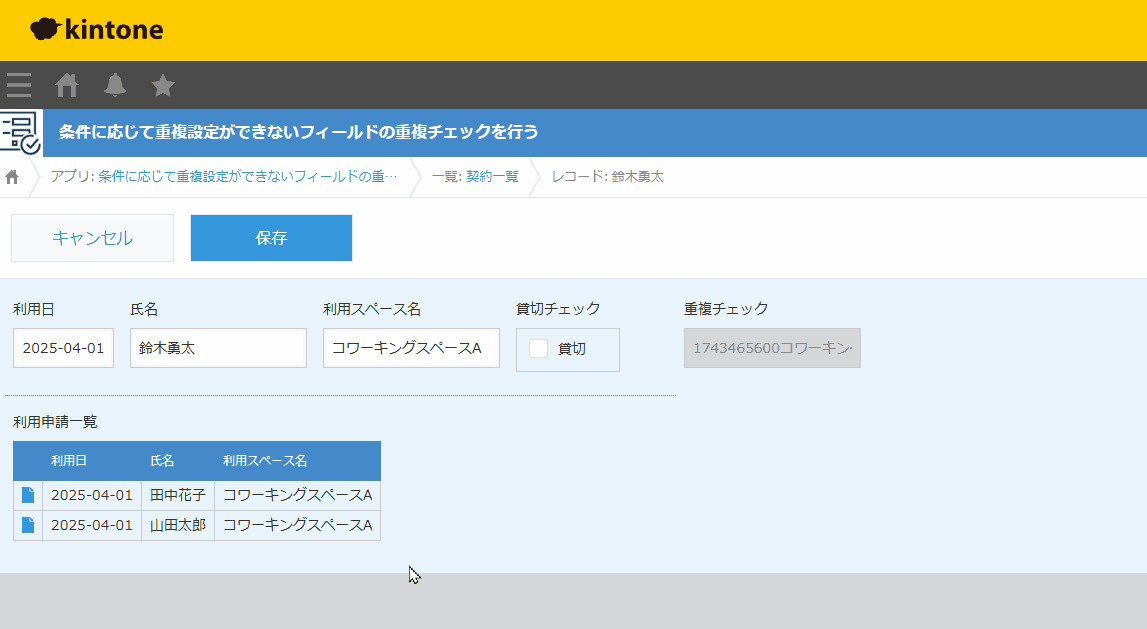Edit the 利用スペース名 text field

coord(411,348)
